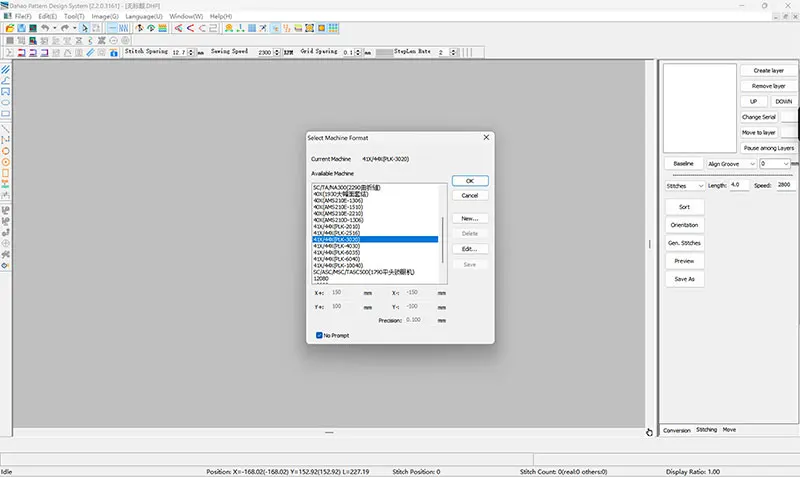Screen dimensions: 800x477
Task: Close the Select Machine Format dialog
Action: 486,137
